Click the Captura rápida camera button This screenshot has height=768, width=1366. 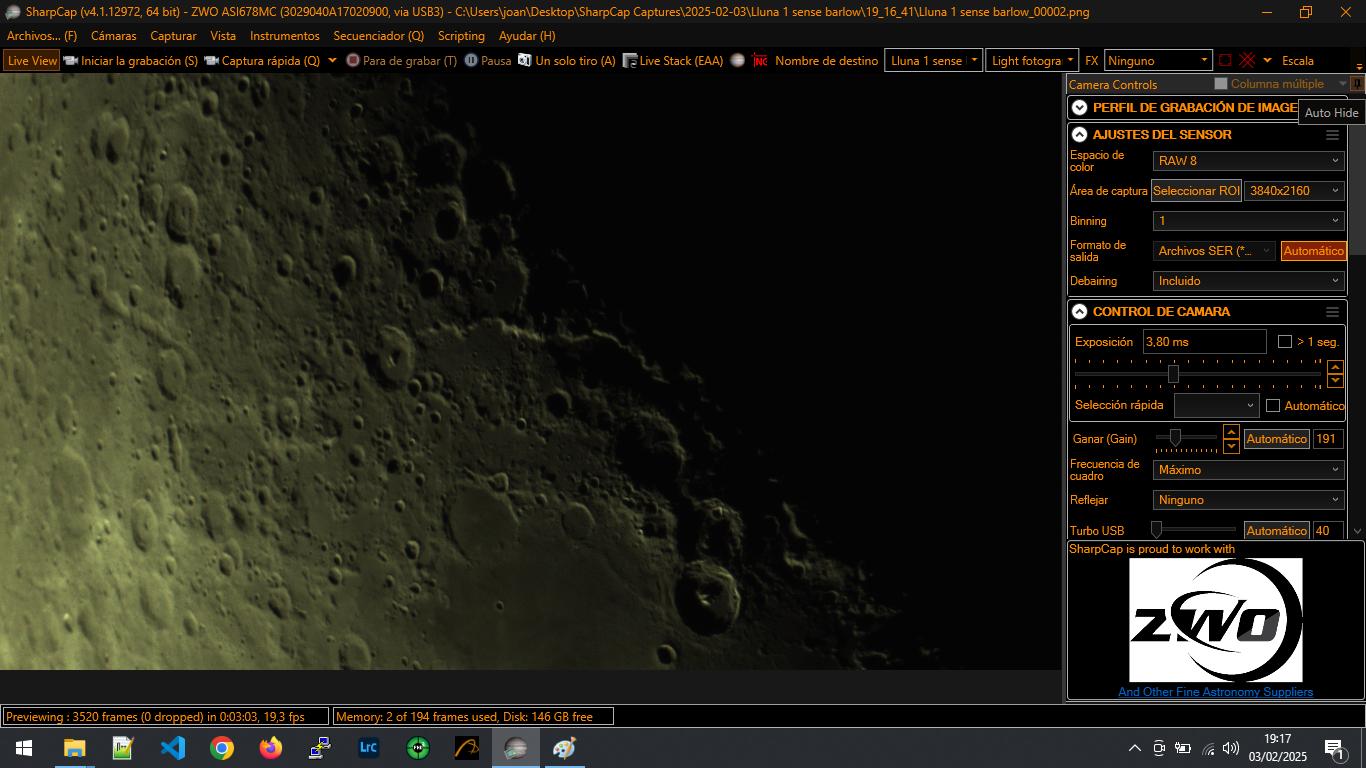[x=262, y=60]
